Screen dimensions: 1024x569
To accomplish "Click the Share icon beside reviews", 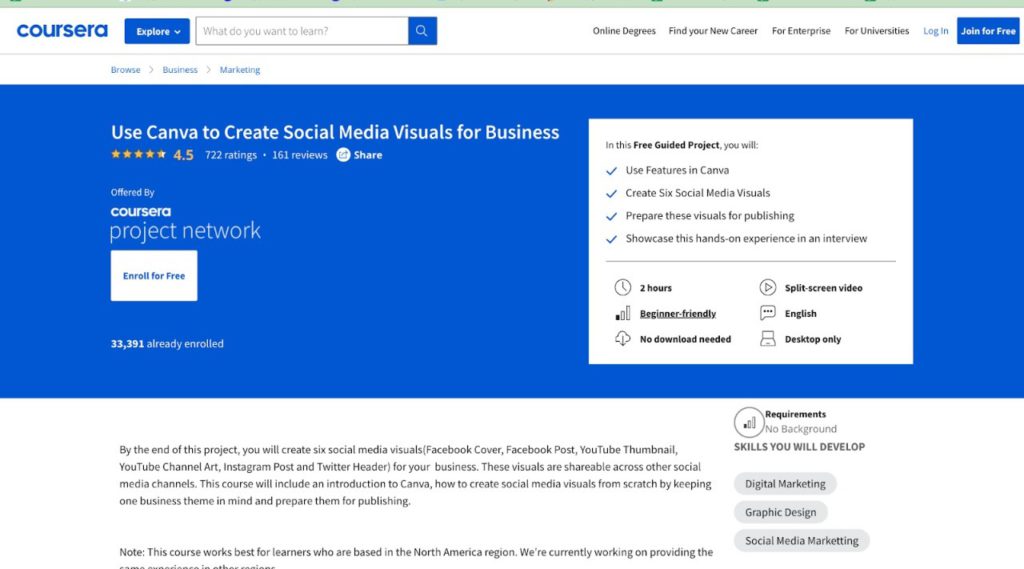I will click(343, 155).
